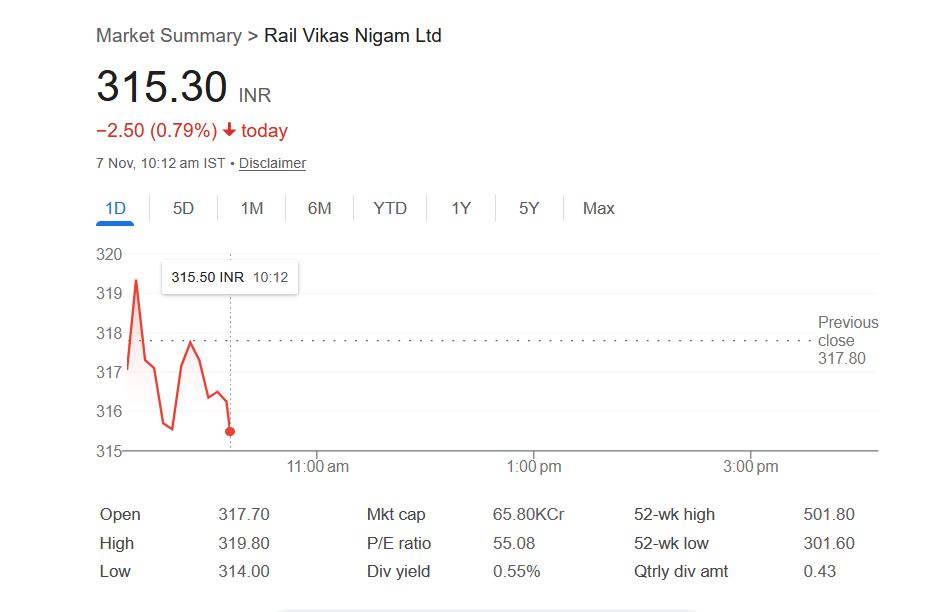The image size is (934, 612).
Task: Click the Mkt cap value 65.80KCr
Action: (528, 514)
